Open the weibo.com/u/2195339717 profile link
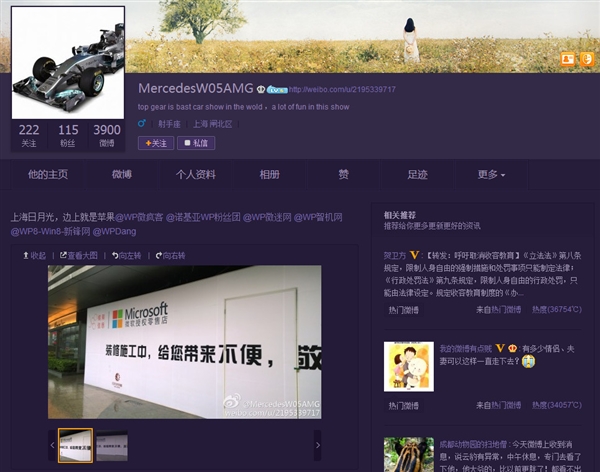 [342, 89]
